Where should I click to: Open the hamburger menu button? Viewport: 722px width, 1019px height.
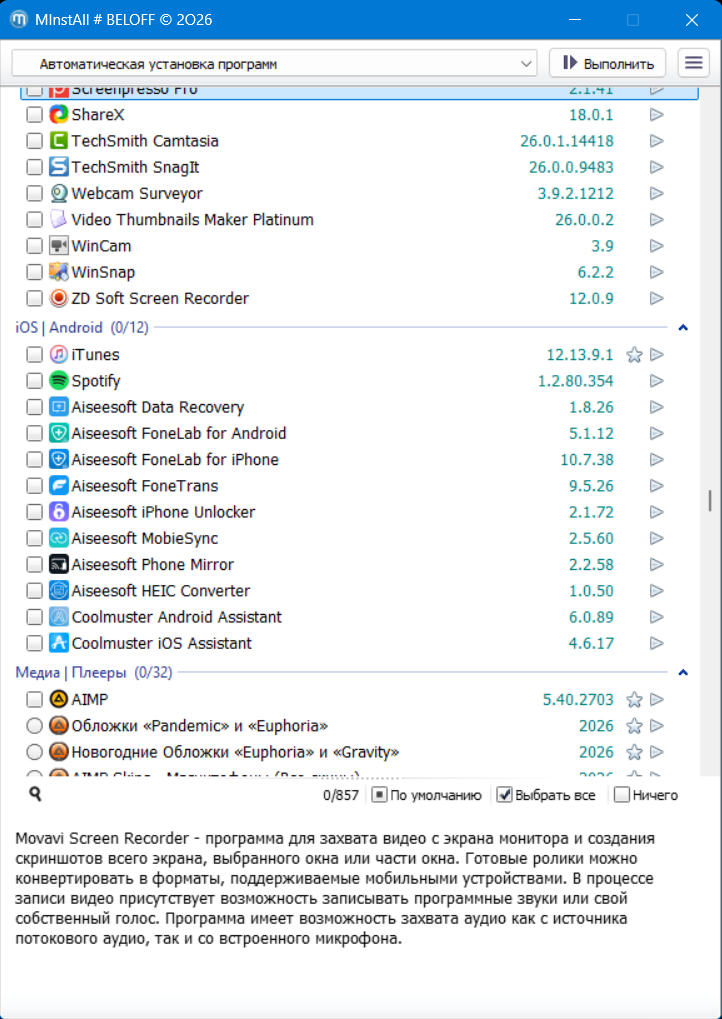point(693,63)
